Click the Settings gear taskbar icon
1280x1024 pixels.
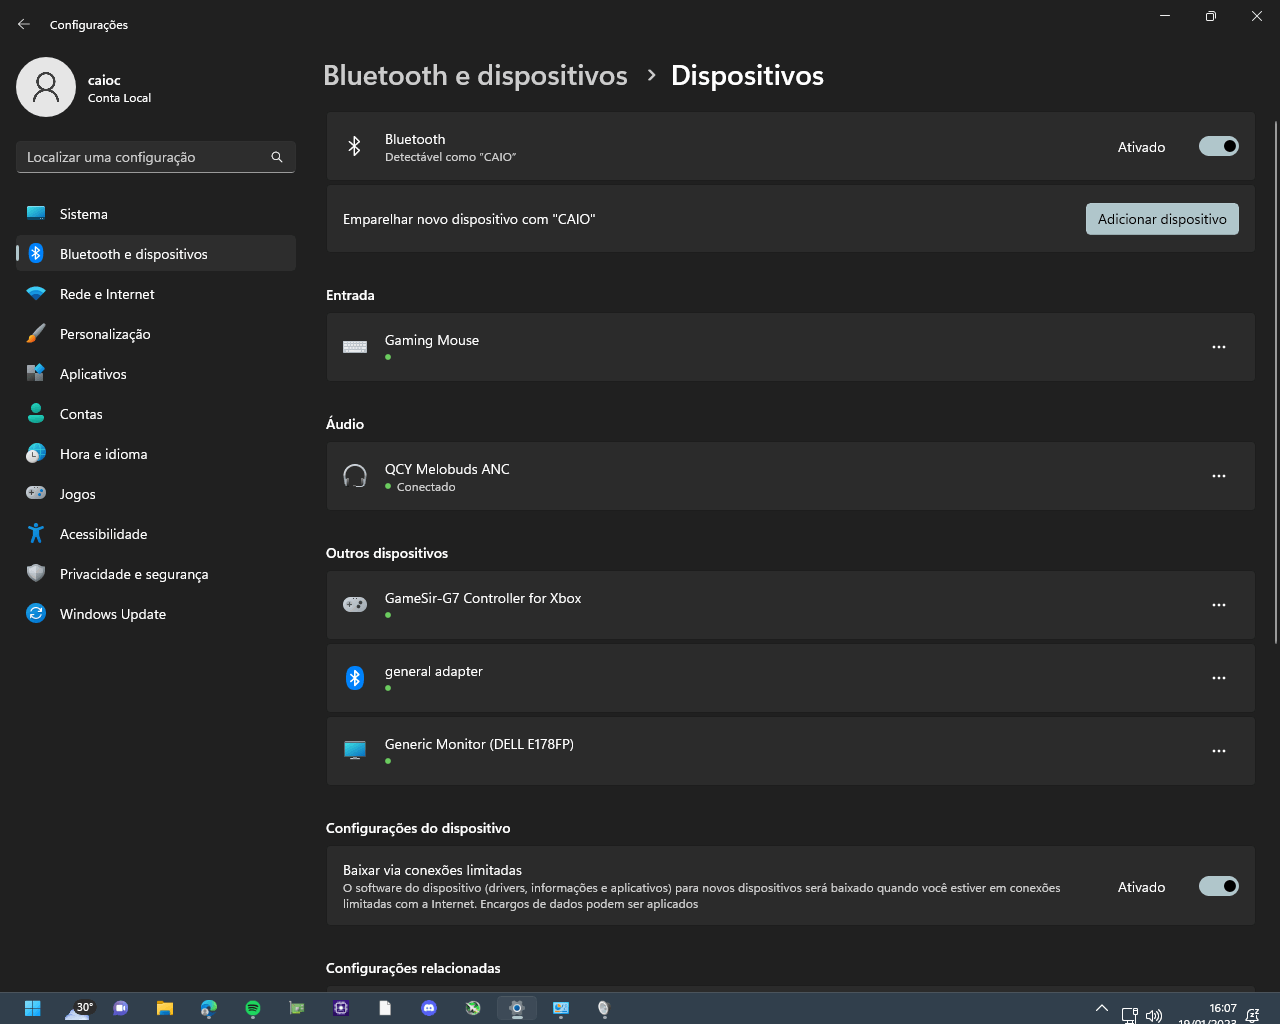[x=517, y=1008]
